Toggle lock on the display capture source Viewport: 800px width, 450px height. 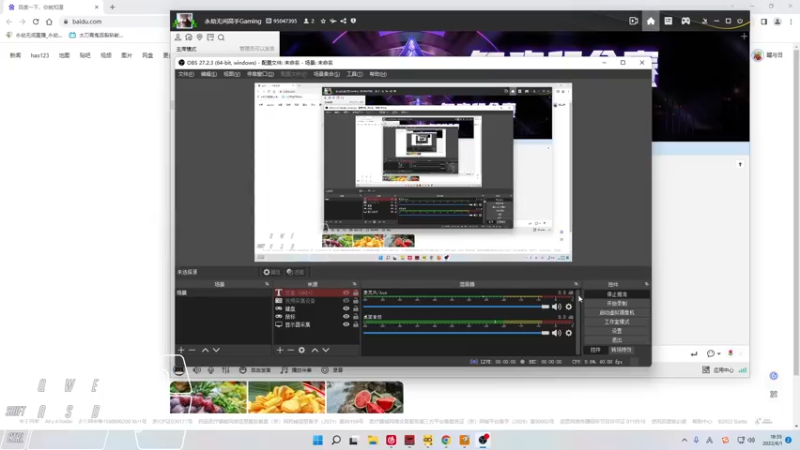[x=356, y=324]
